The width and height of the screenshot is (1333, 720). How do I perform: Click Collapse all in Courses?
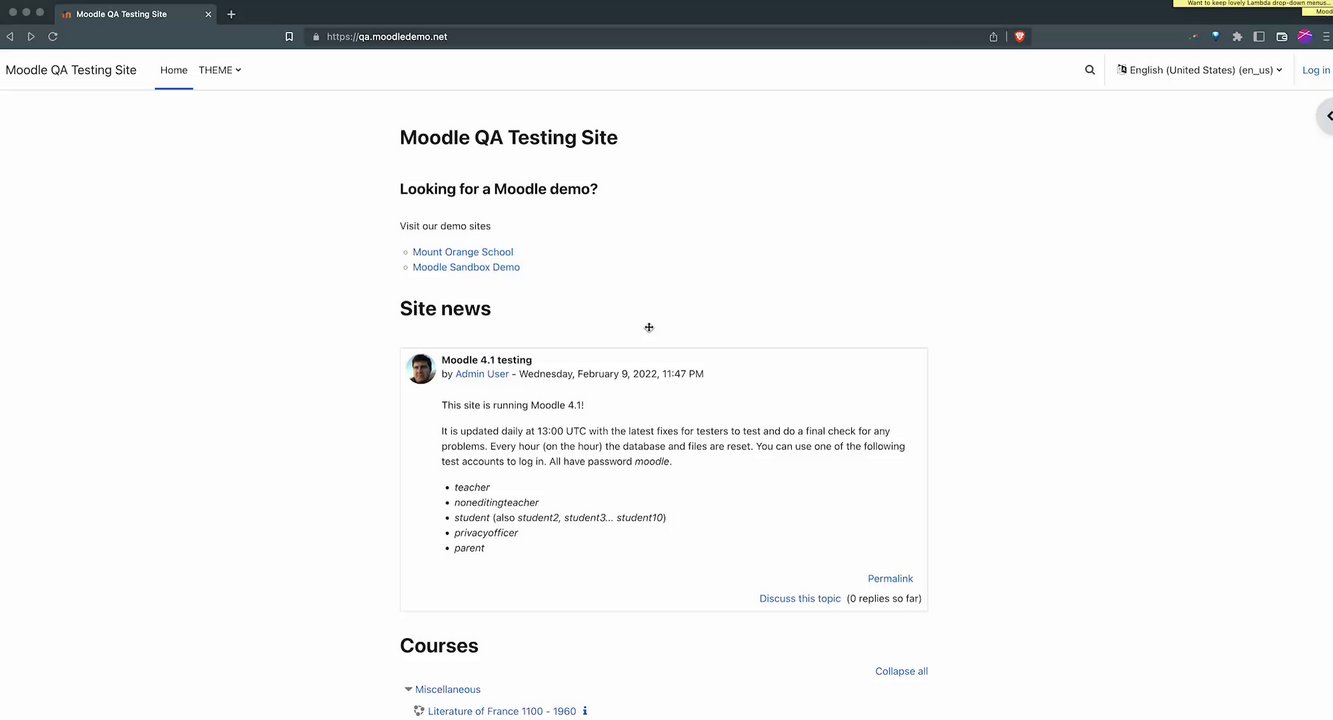click(901, 671)
